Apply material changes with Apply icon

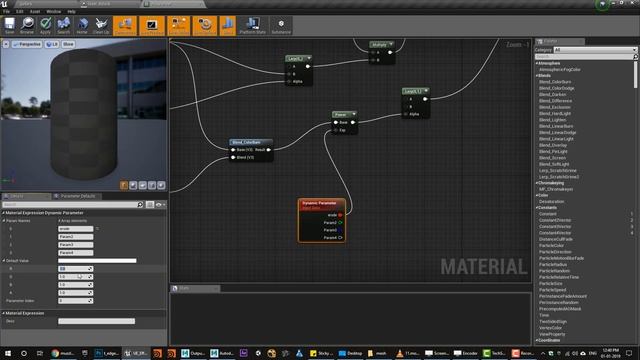tap(45, 25)
